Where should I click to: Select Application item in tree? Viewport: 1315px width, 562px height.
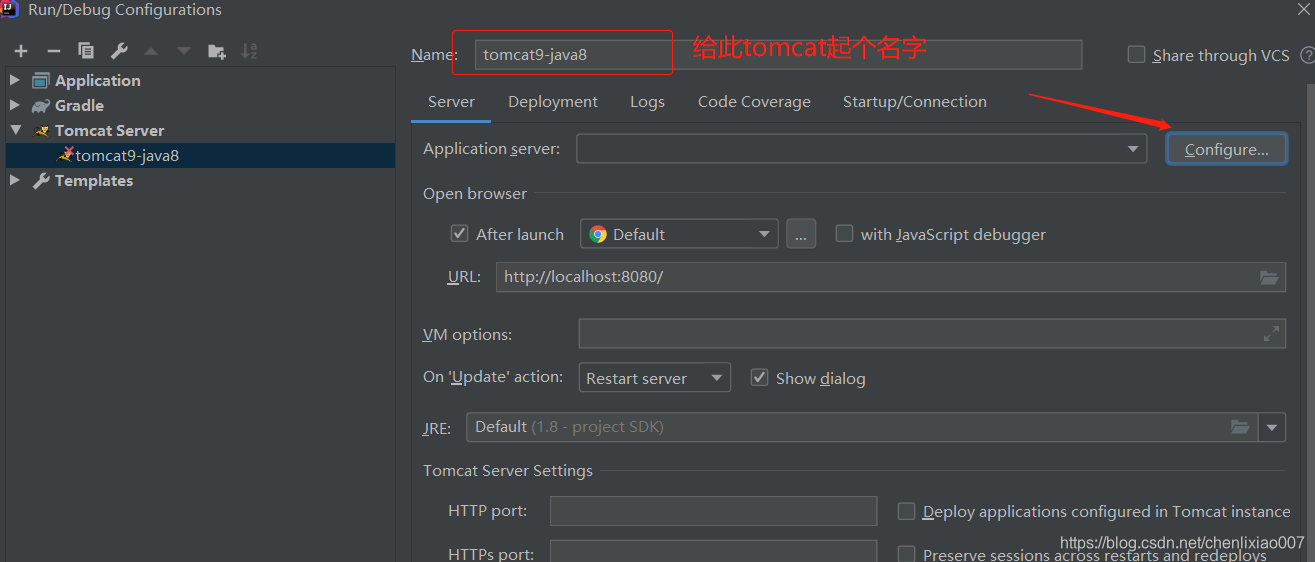pyautogui.click(x=98, y=80)
